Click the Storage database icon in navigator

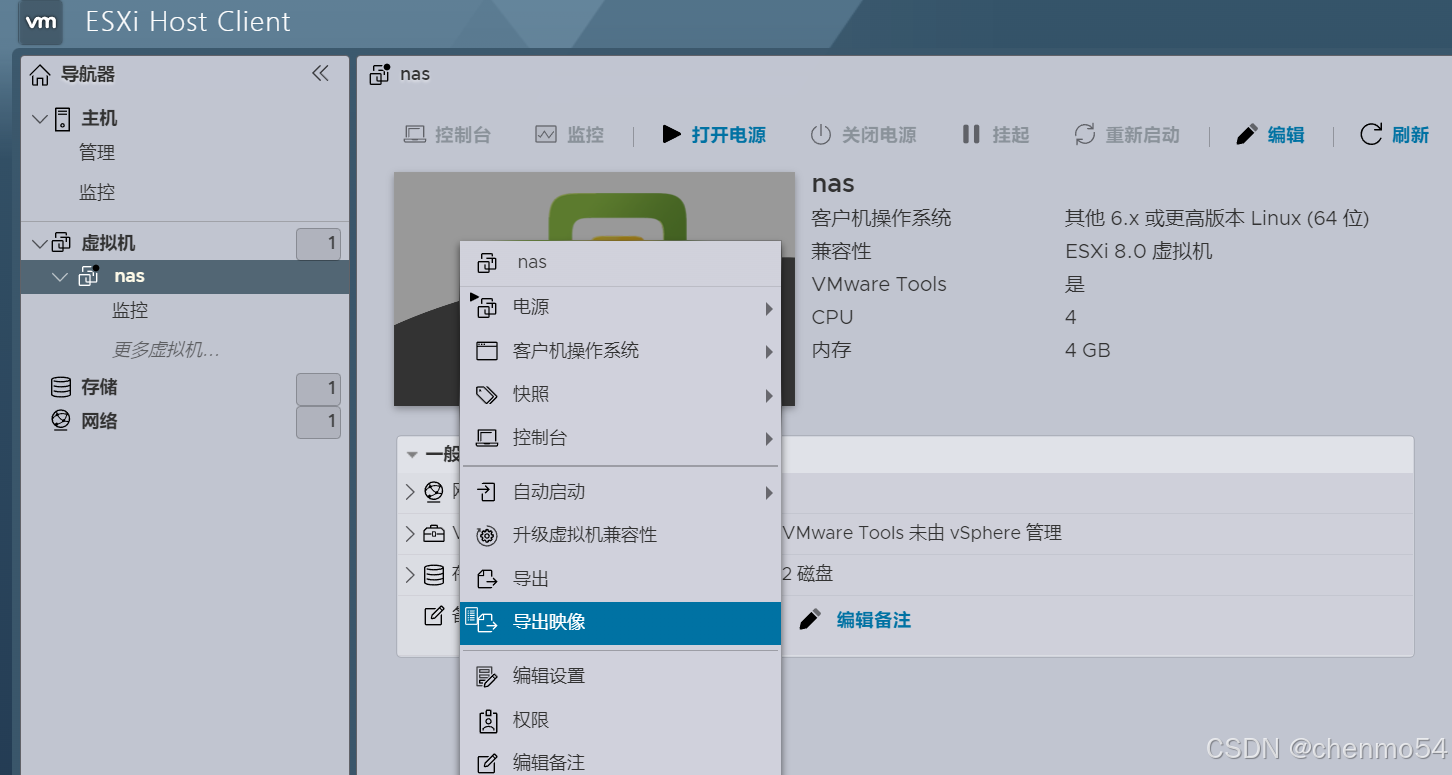click(61, 387)
